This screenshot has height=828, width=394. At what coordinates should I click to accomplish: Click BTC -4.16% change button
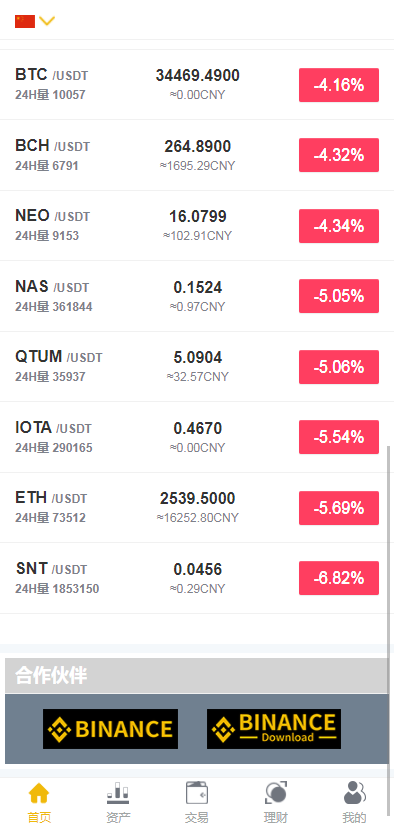tap(339, 84)
